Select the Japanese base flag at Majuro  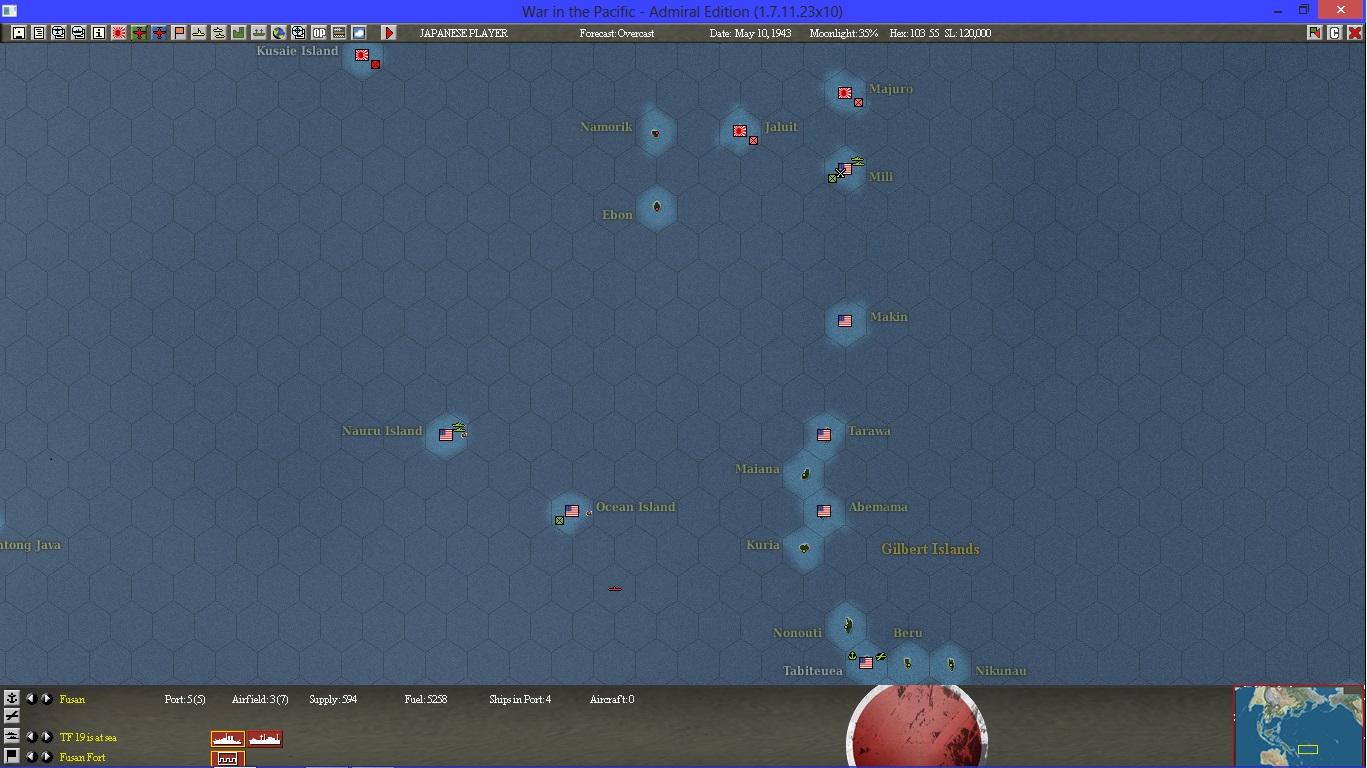point(845,93)
